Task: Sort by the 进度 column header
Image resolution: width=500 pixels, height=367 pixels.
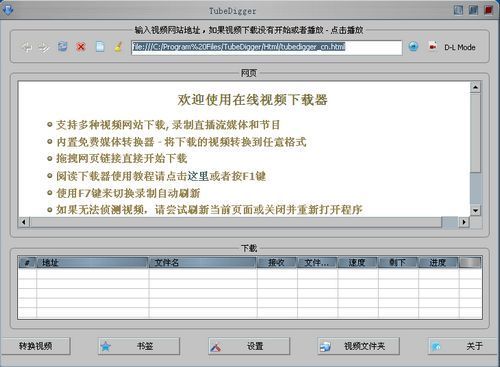Action: coord(439,263)
